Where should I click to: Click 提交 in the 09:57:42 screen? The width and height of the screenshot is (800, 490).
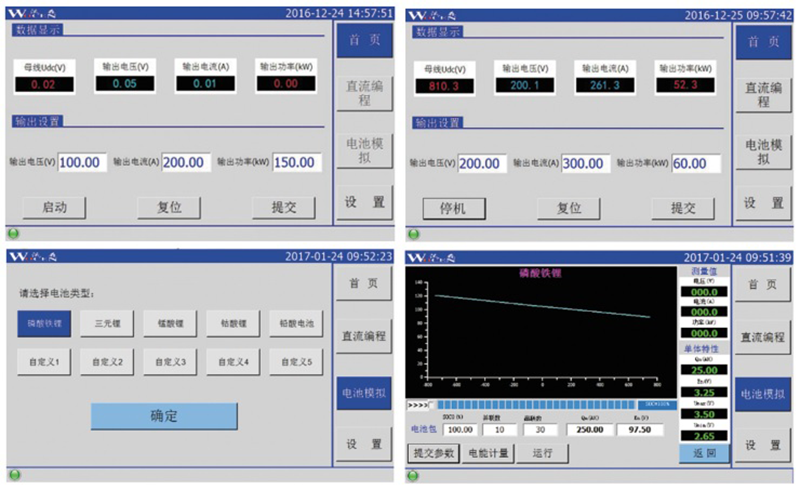(683, 208)
